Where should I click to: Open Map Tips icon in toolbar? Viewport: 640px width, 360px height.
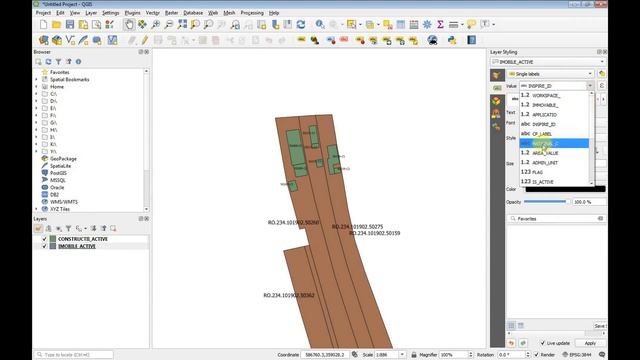471,25
